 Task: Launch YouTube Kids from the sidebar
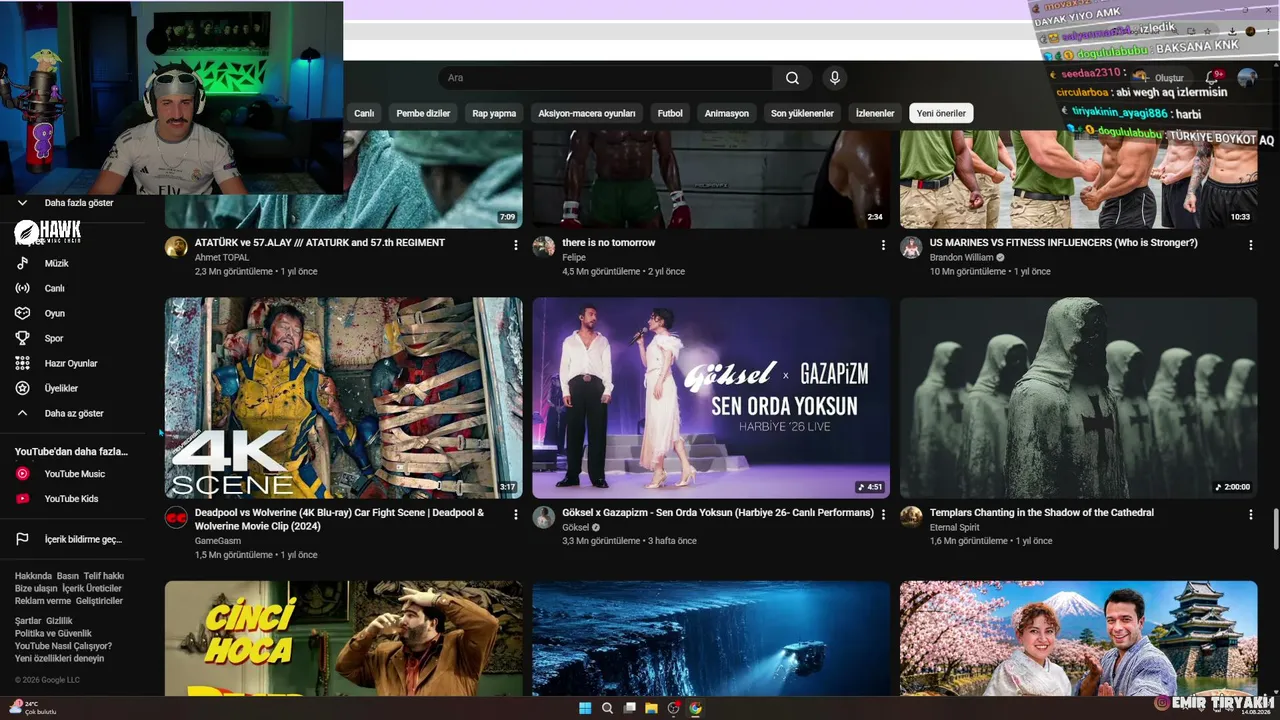click(71, 499)
